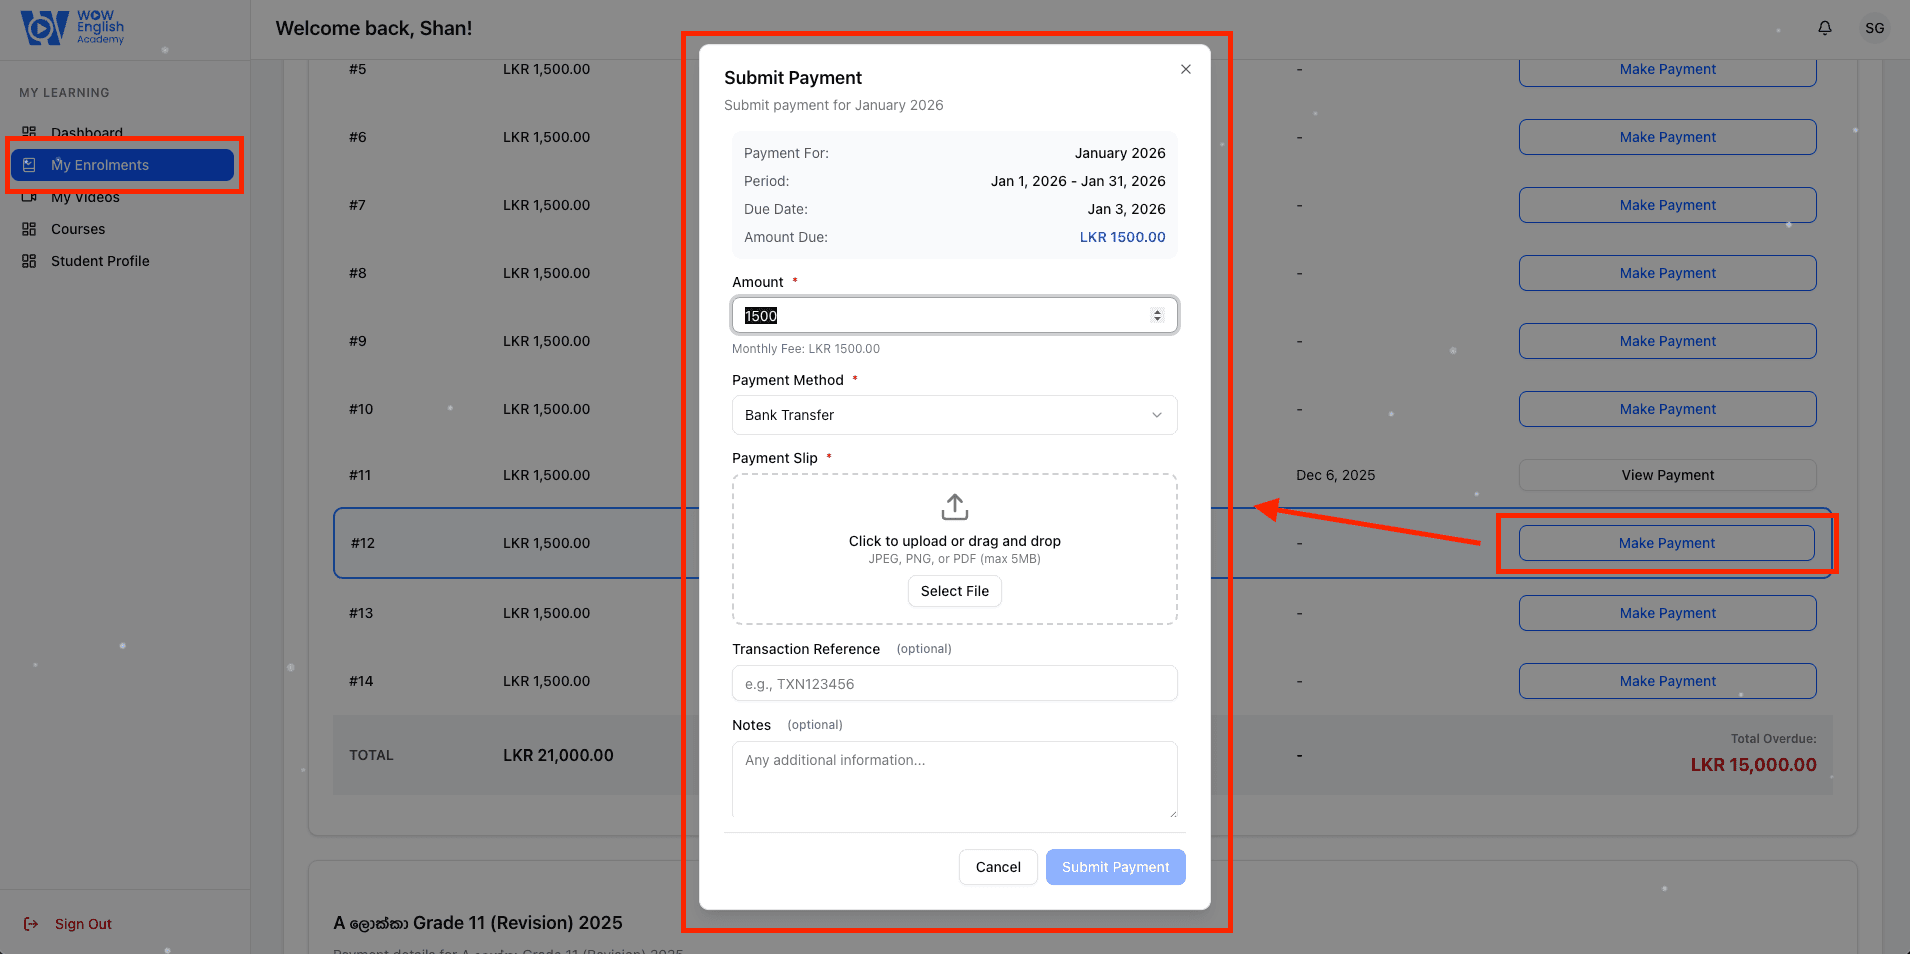Click the Courses grid icon in sidebar
The image size is (1910, 954).
coord(29,229)
